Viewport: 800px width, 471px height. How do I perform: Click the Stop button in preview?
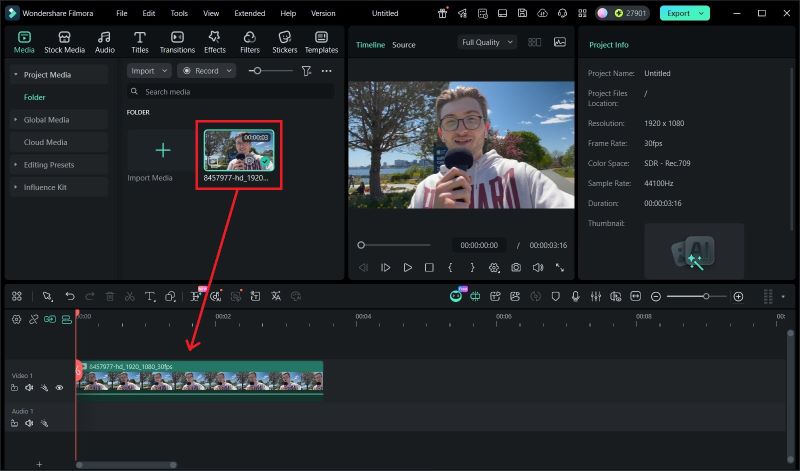(x=429, y=267)
